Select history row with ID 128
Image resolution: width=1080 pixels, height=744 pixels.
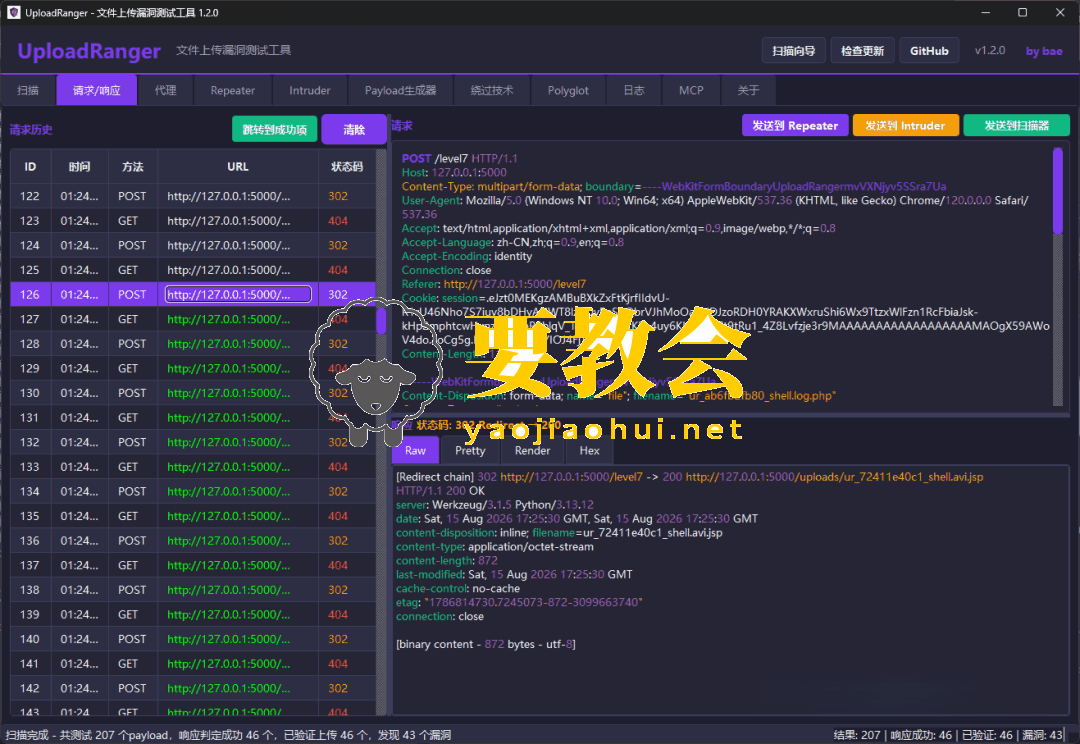tap(193, 344)
